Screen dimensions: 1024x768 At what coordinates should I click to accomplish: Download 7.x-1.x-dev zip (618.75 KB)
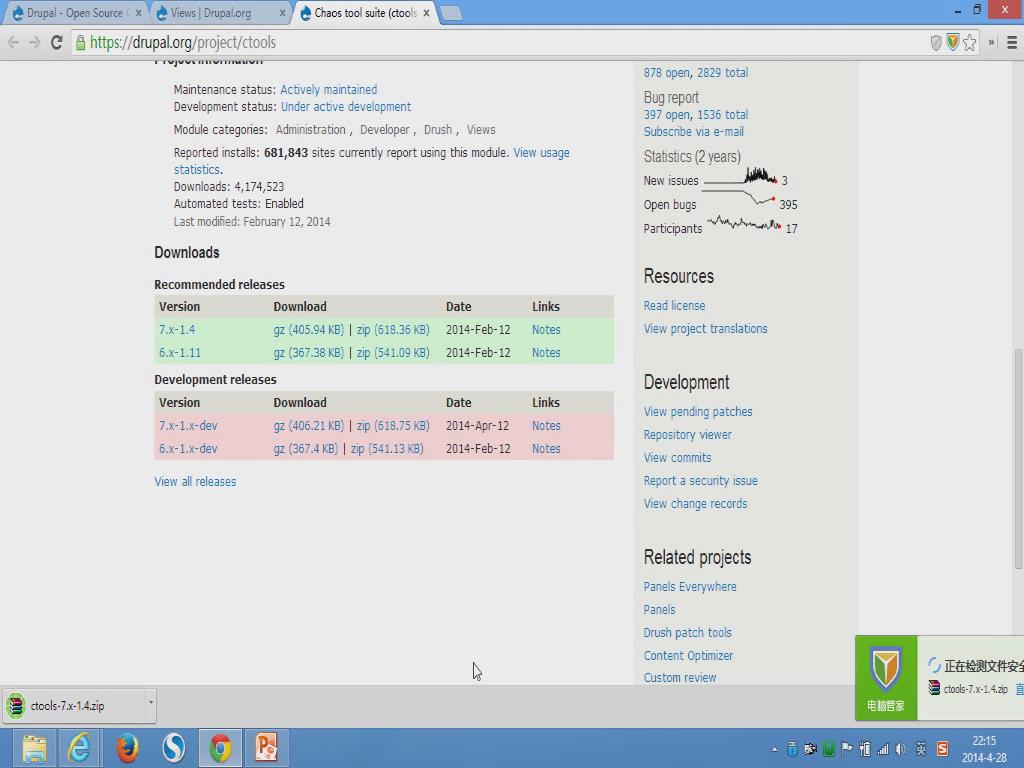(393, 426)
